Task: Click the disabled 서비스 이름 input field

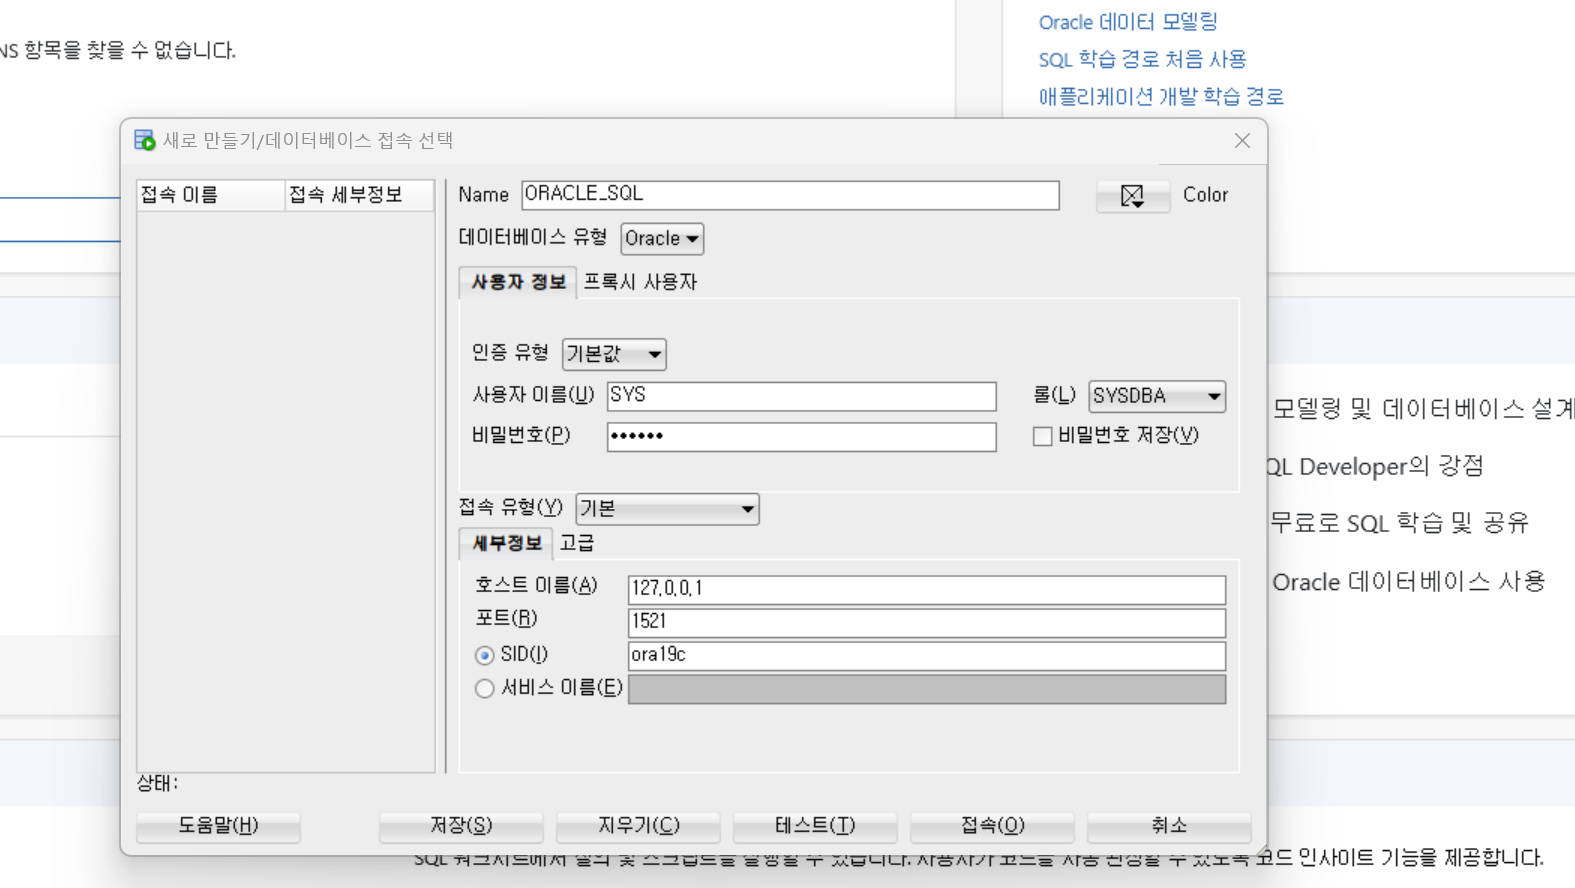Action: (926, 690)
